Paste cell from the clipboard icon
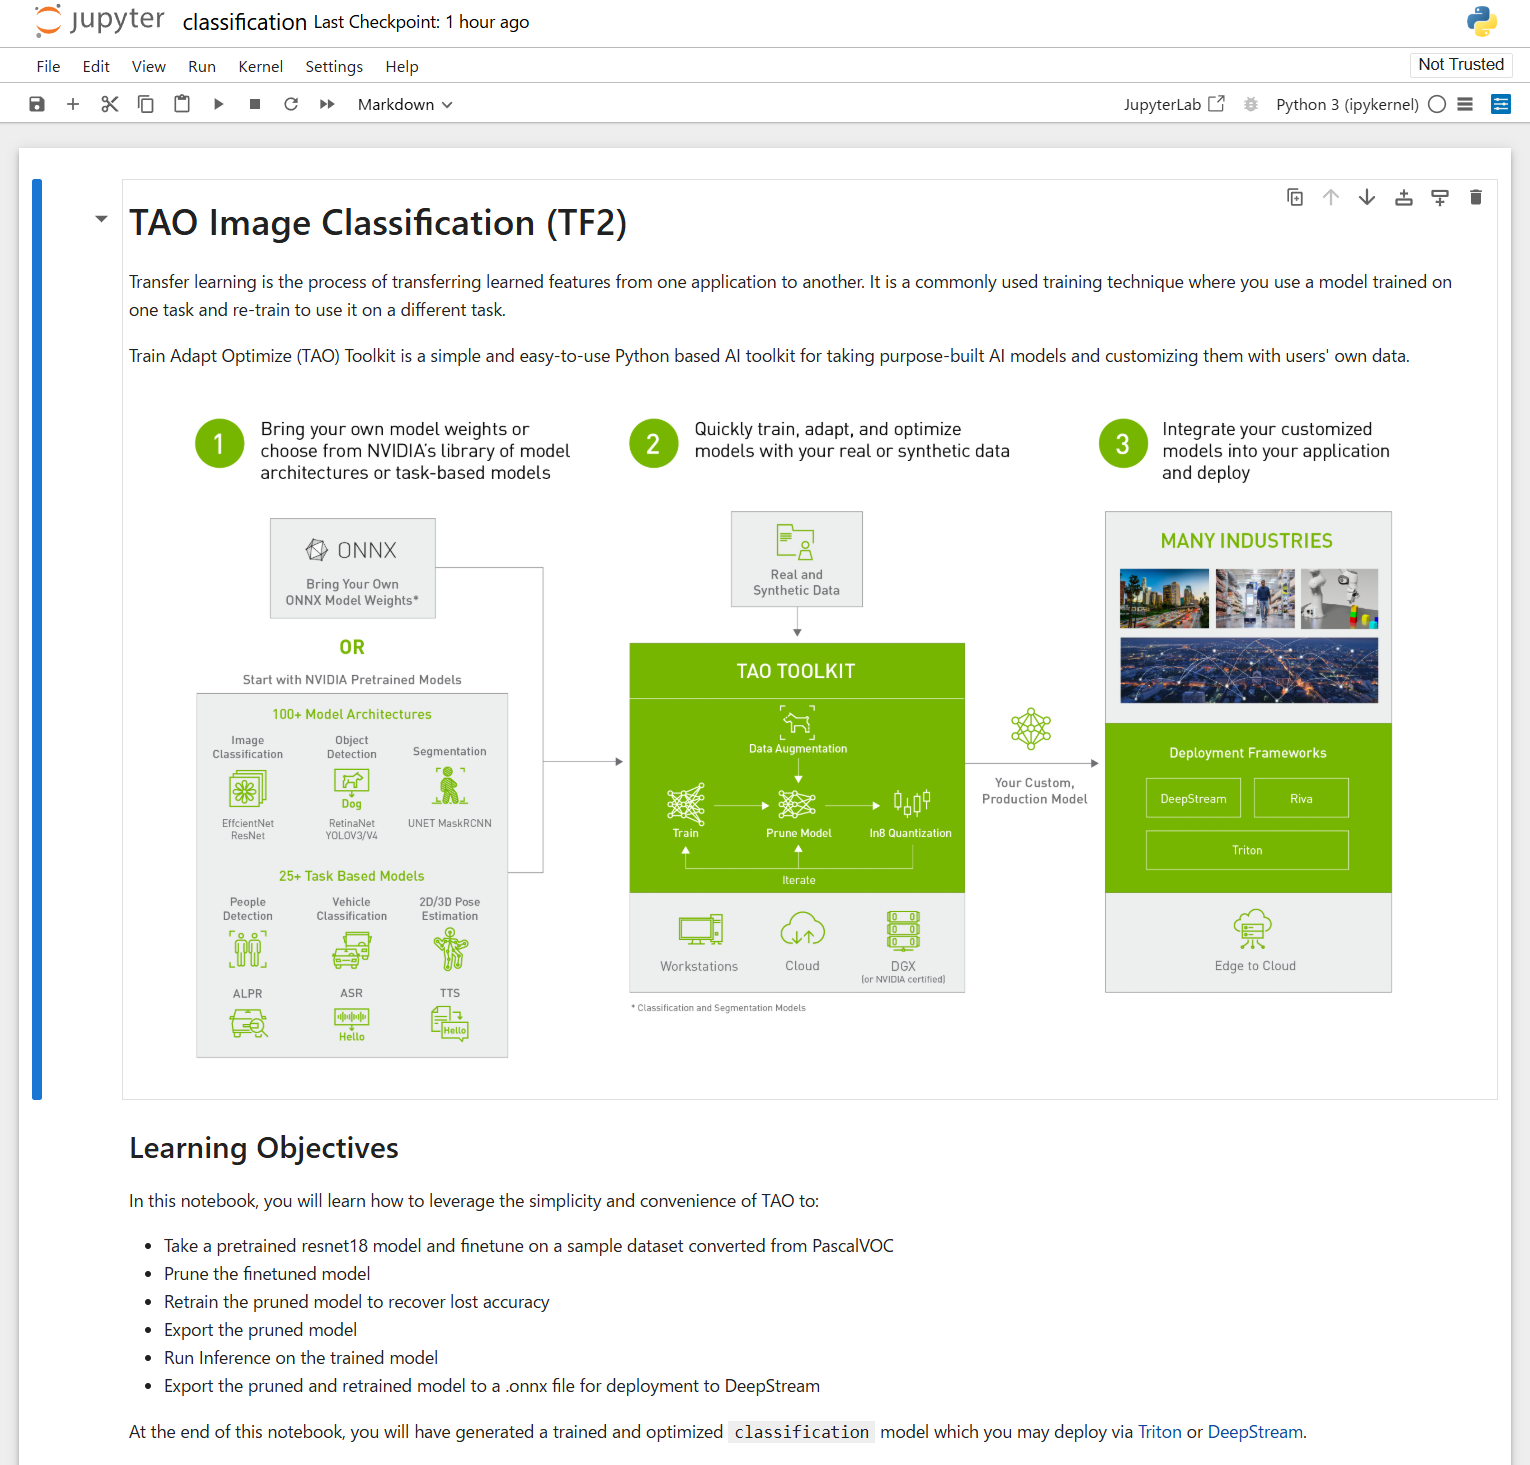The width and height of the screenshot is (1530, 1465). (182, 104)
